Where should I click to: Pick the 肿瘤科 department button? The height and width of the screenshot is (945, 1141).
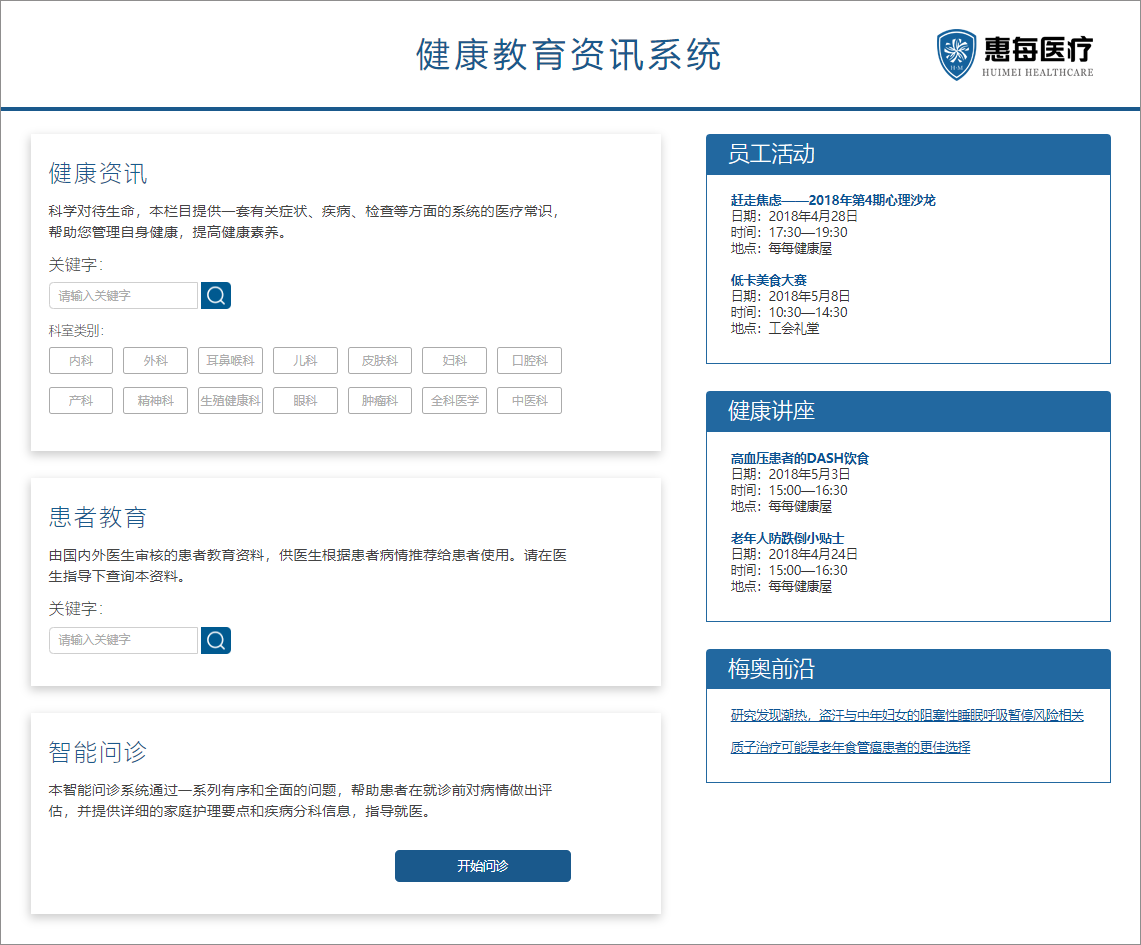(x=380, y=401)
